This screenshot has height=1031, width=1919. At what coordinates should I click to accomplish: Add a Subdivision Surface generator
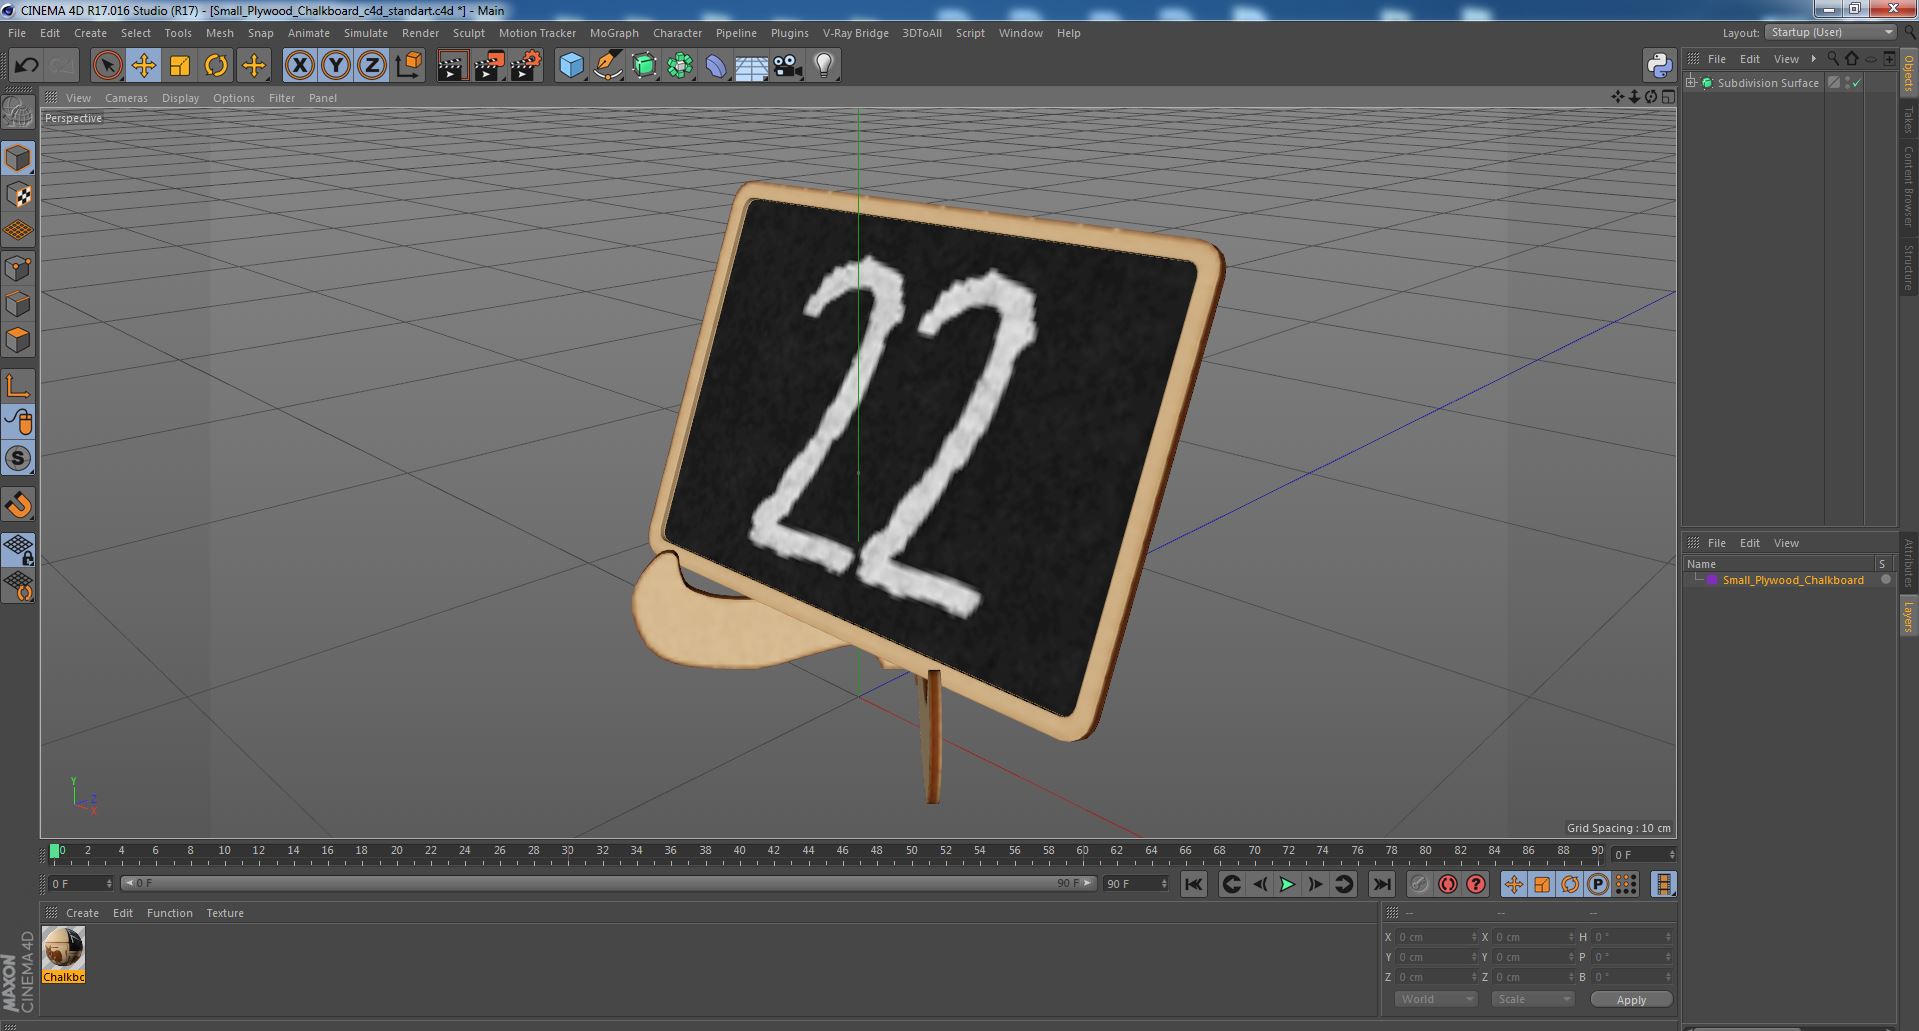click(x=645, y=66)
